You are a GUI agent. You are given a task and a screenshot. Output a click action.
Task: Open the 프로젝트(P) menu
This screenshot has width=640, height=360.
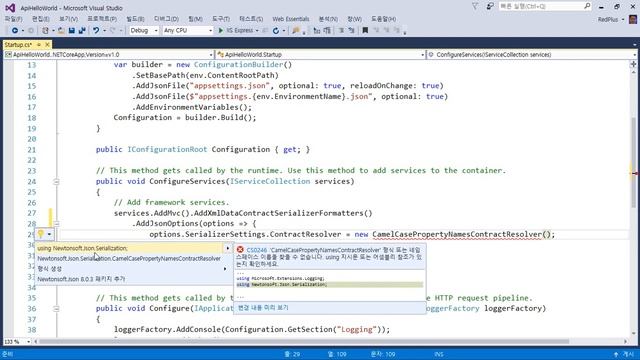[x=102, y=19]
